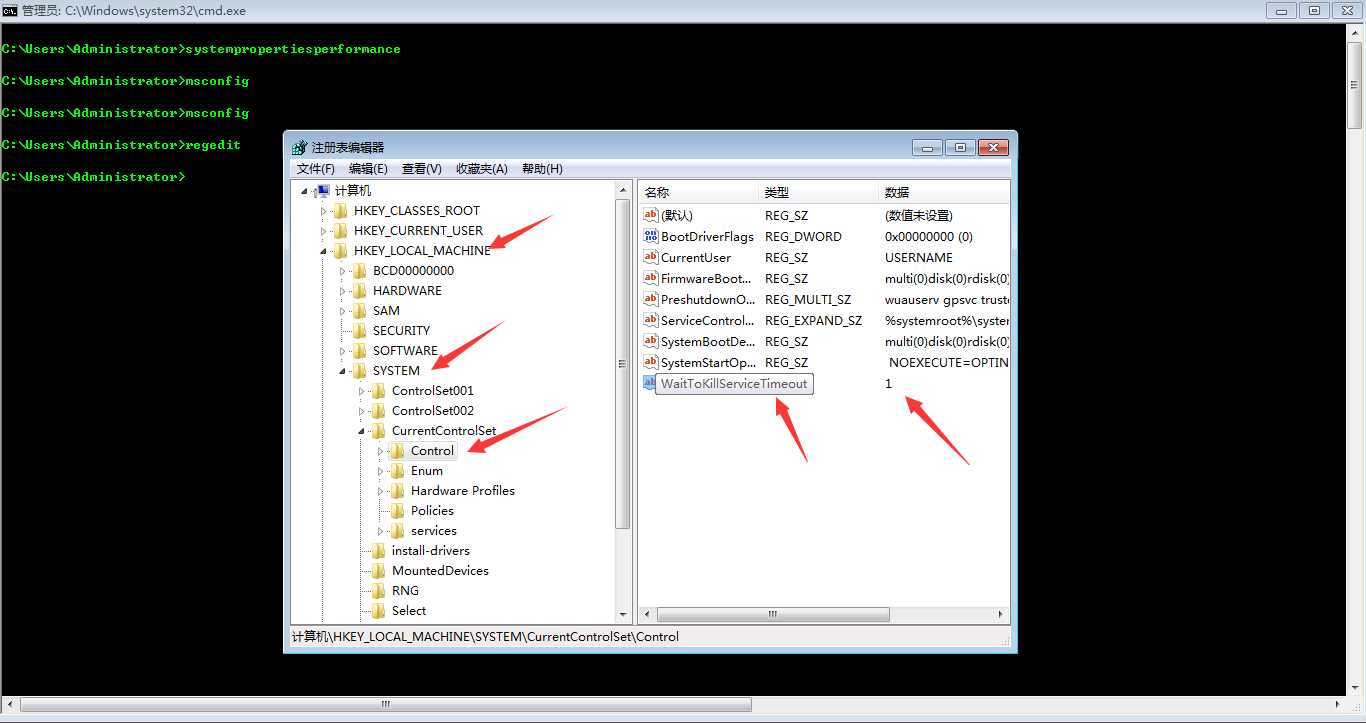
Task: Click the RNG folder icon
Action: click(379, 590)
